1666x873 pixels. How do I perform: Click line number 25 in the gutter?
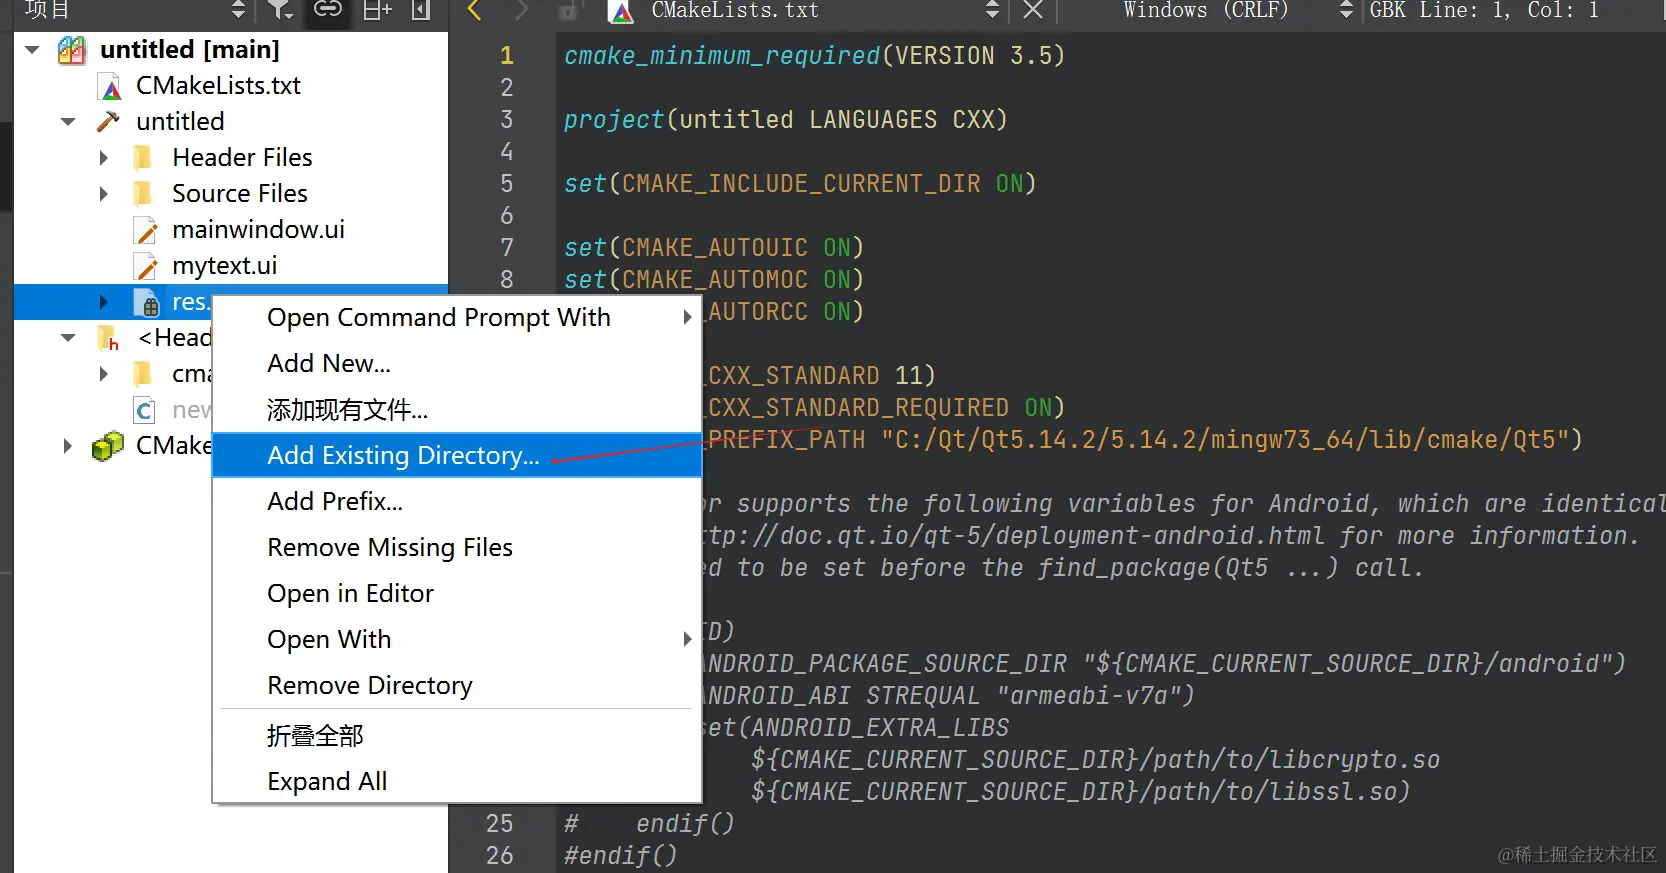pos(499,823)
